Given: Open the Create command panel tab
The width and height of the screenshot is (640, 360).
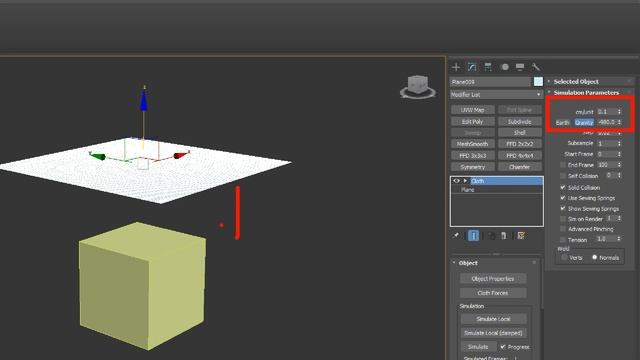Looking at the screenshot, I should [456, 67].
